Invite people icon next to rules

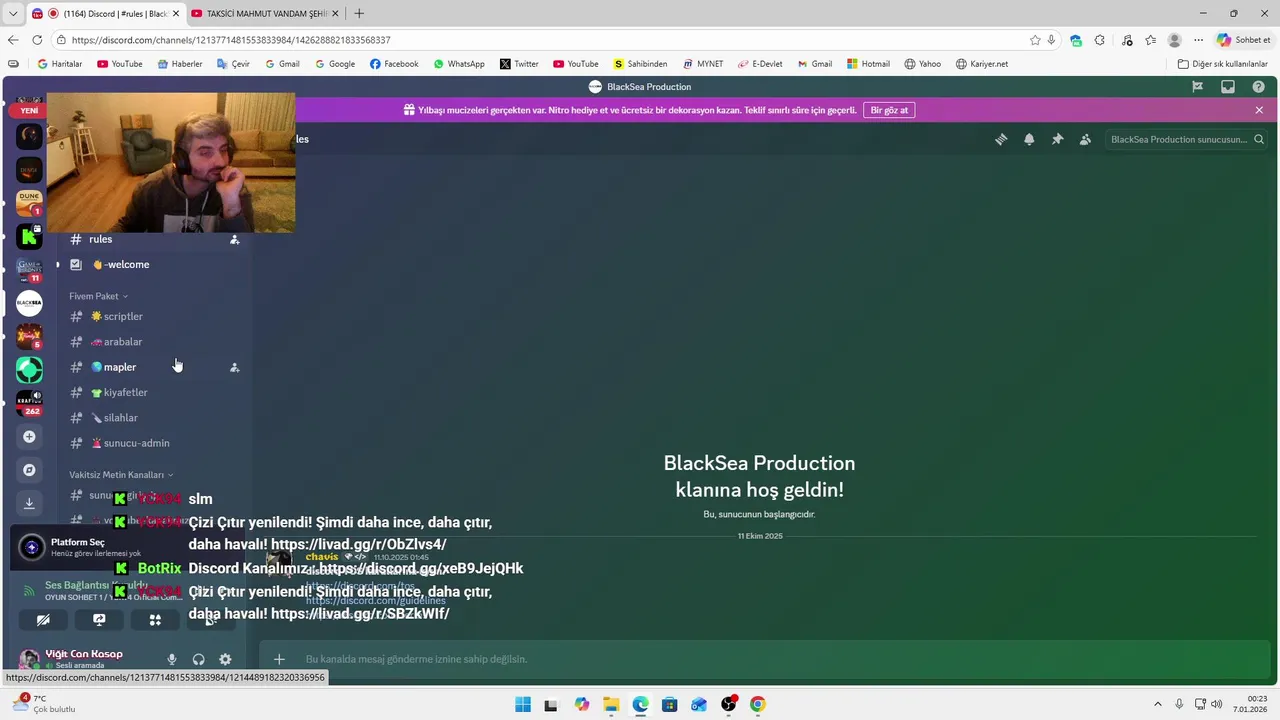(235, 240)
